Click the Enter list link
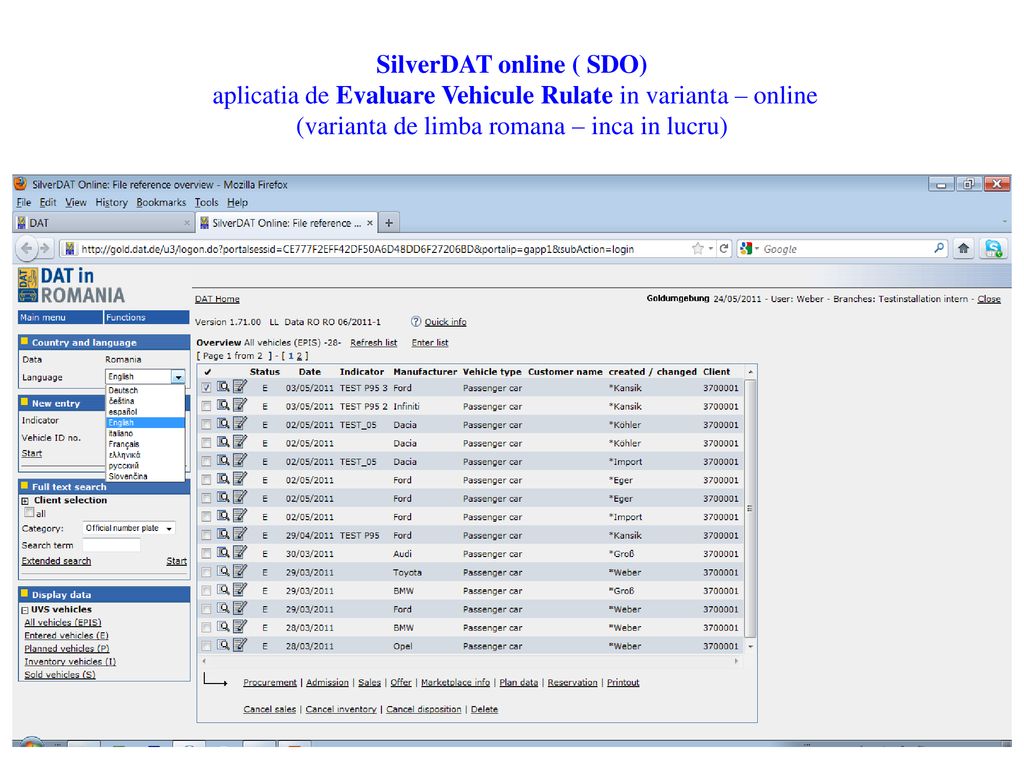The image size is (1024, 768). pos(430,342)
